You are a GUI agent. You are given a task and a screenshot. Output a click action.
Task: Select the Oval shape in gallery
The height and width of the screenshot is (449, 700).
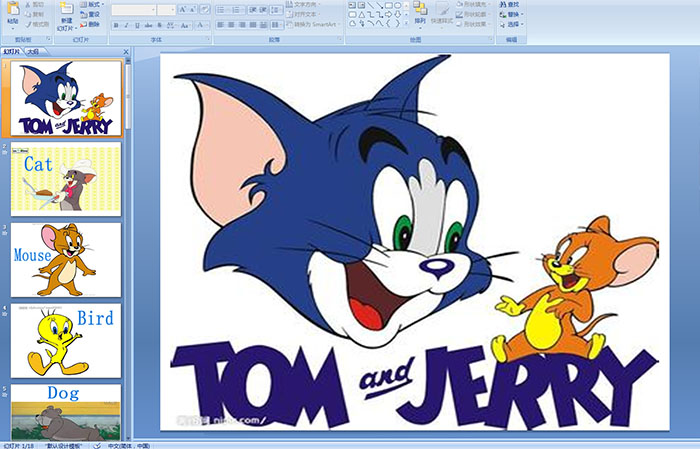[398, 5]
